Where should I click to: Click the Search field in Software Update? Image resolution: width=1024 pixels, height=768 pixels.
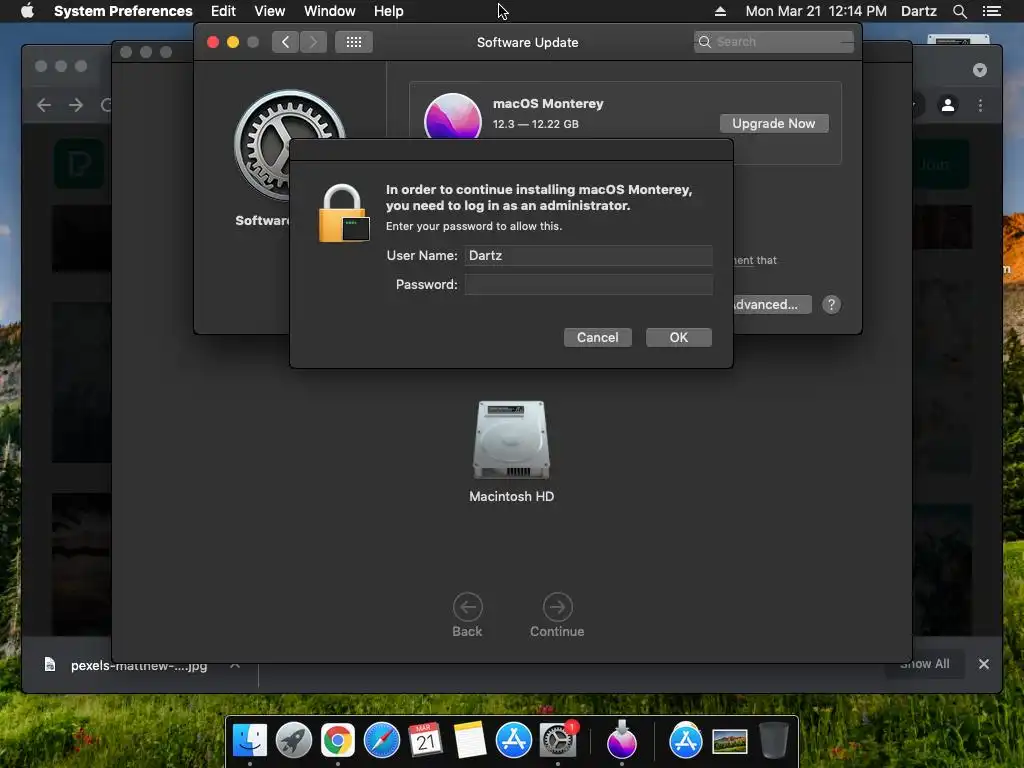click(x=773, y=42)
